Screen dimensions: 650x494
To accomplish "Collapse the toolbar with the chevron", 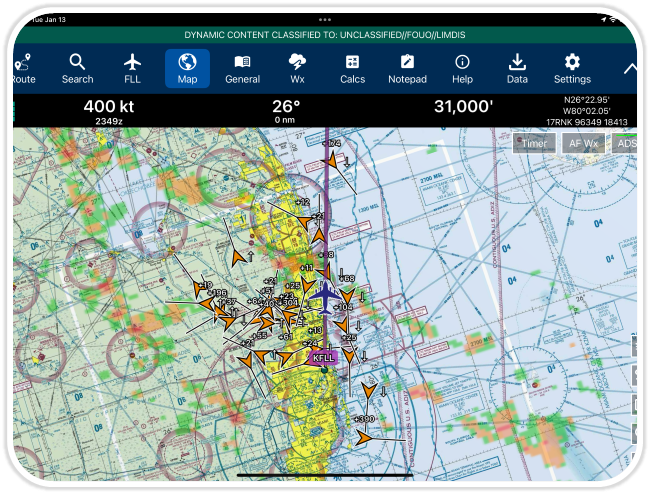I will [x=629, y=68].
